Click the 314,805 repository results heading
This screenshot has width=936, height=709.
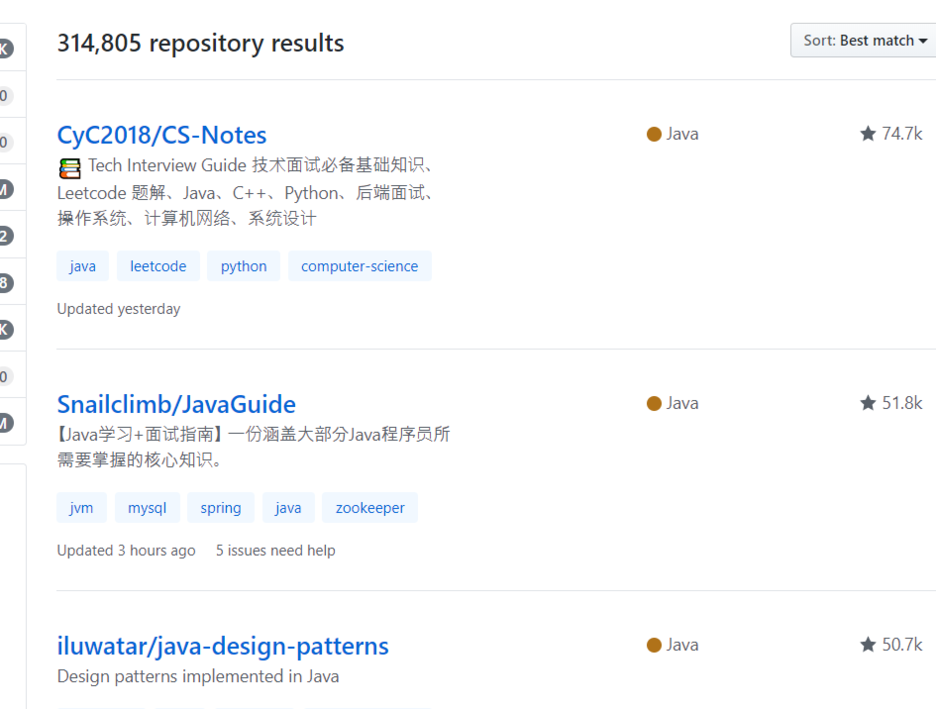click(201, 44)
